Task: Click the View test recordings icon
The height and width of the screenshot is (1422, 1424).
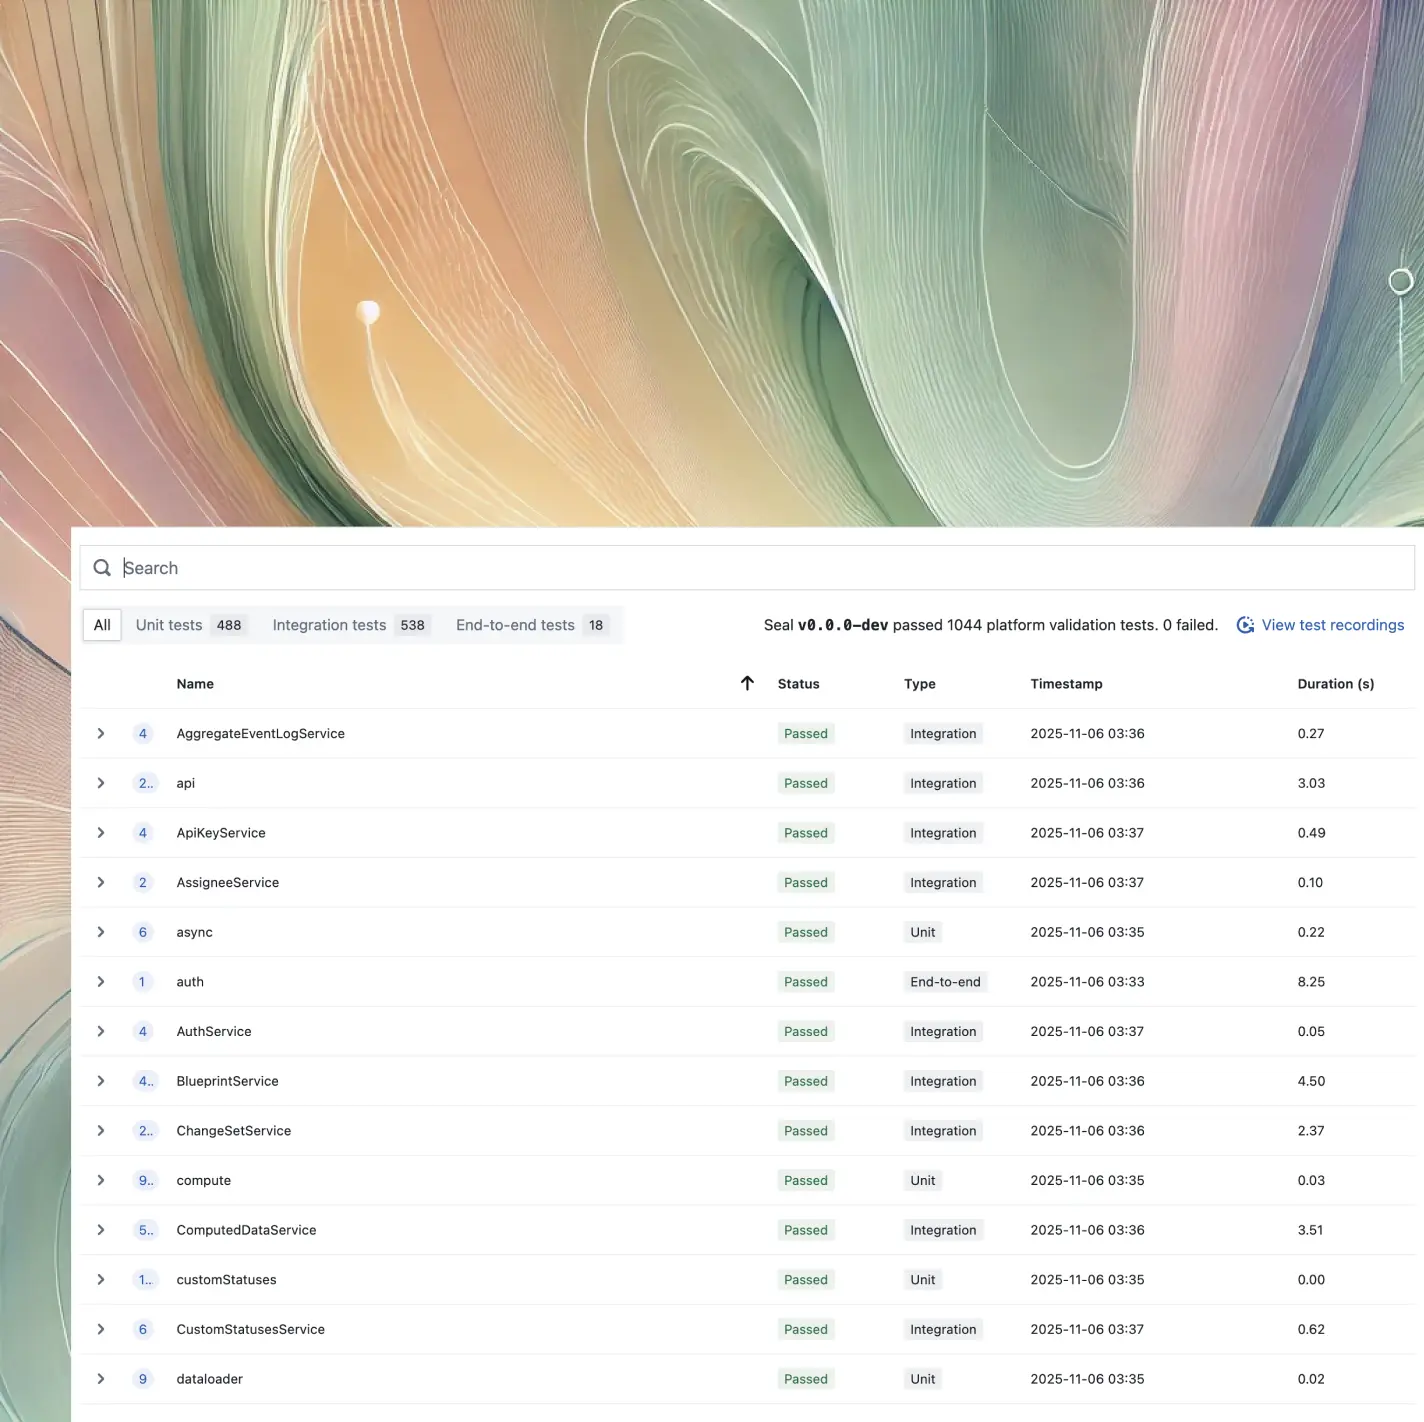Action: [x=1245, y=625]
